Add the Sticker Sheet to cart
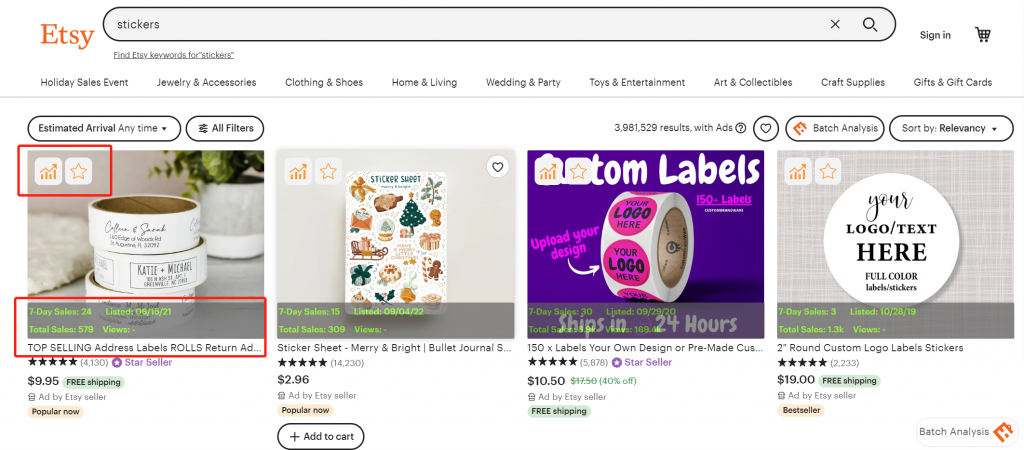This screenshot has height=450, width=1024. pos(320,437)
